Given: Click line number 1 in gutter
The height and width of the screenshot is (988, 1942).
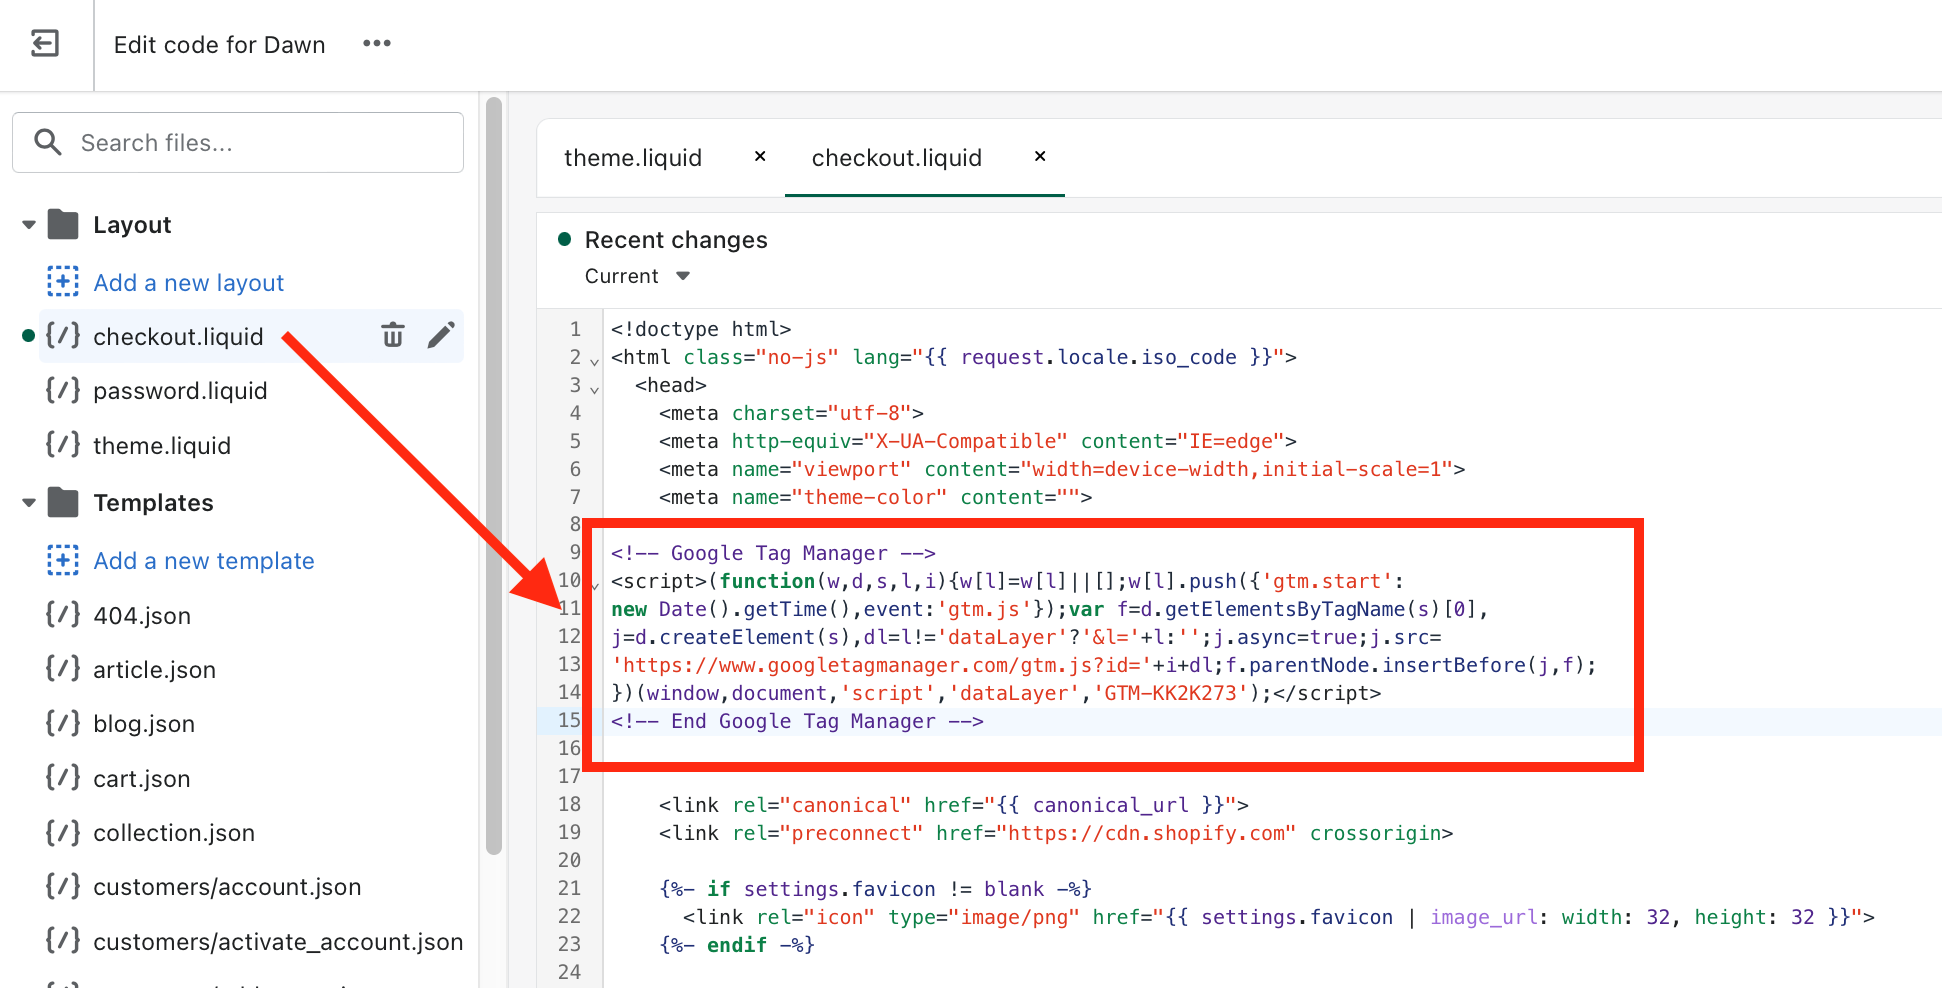Looking at the screenshot, I should pos(575,329).
